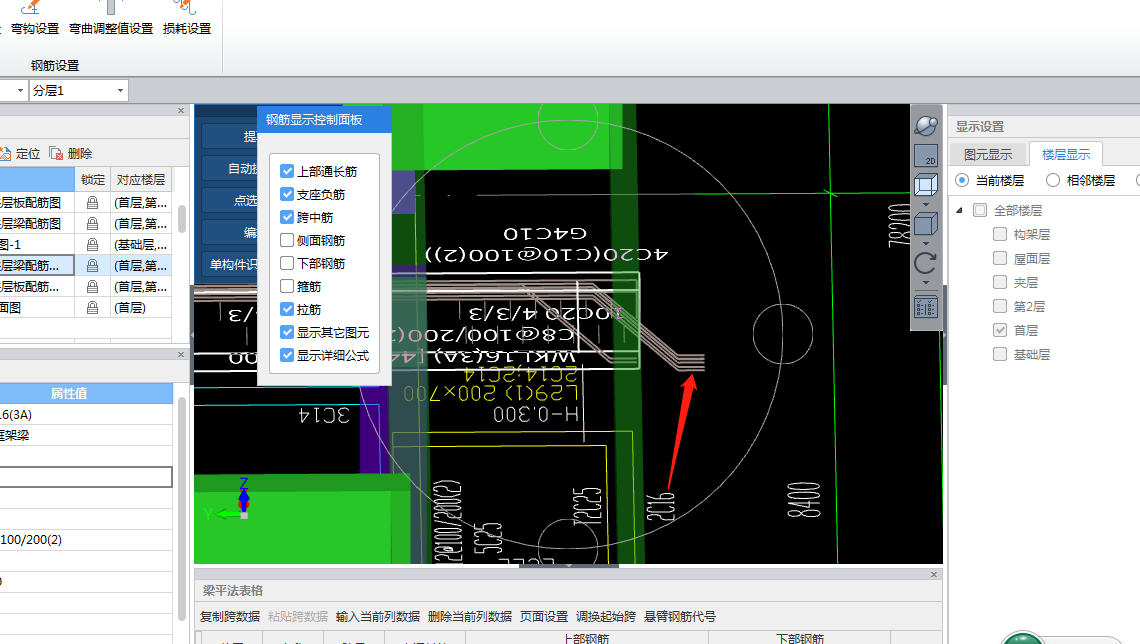Click 页面设置 button
This screenshot has width=1140, height=644.
coord(544,616)
